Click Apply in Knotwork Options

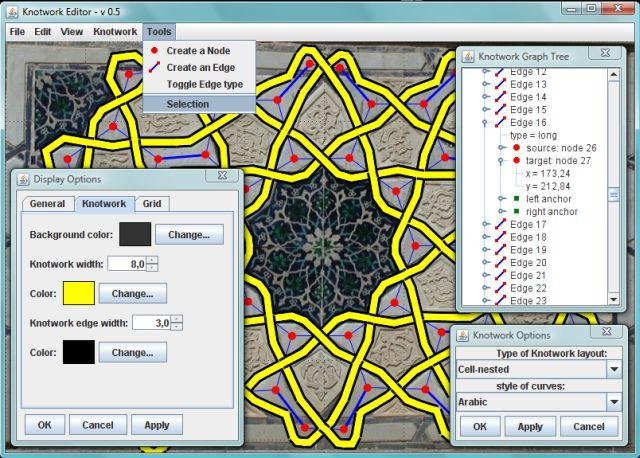(x=530, y=427)
